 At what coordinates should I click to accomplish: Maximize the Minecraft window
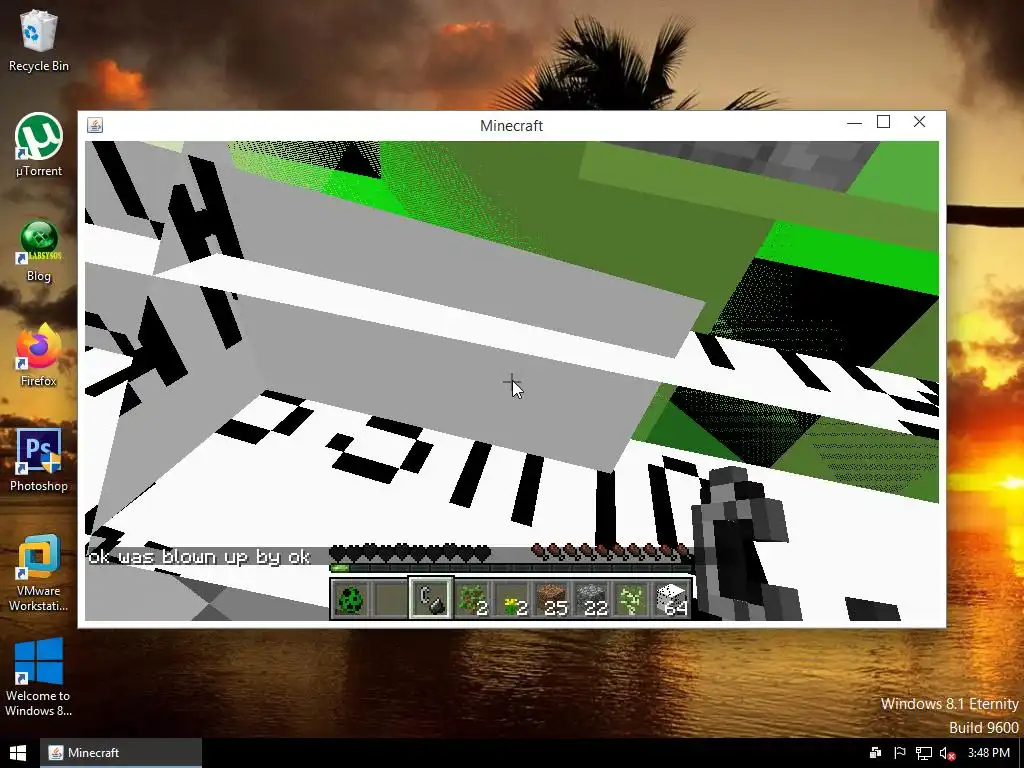[x=884, y=122]
